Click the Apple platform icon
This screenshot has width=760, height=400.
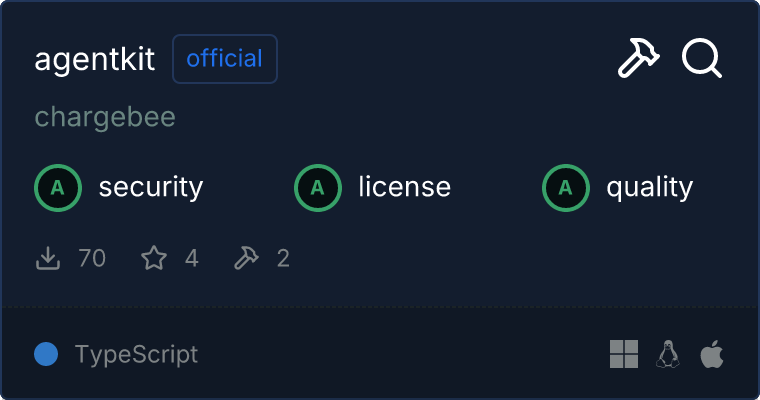(711, 354)
